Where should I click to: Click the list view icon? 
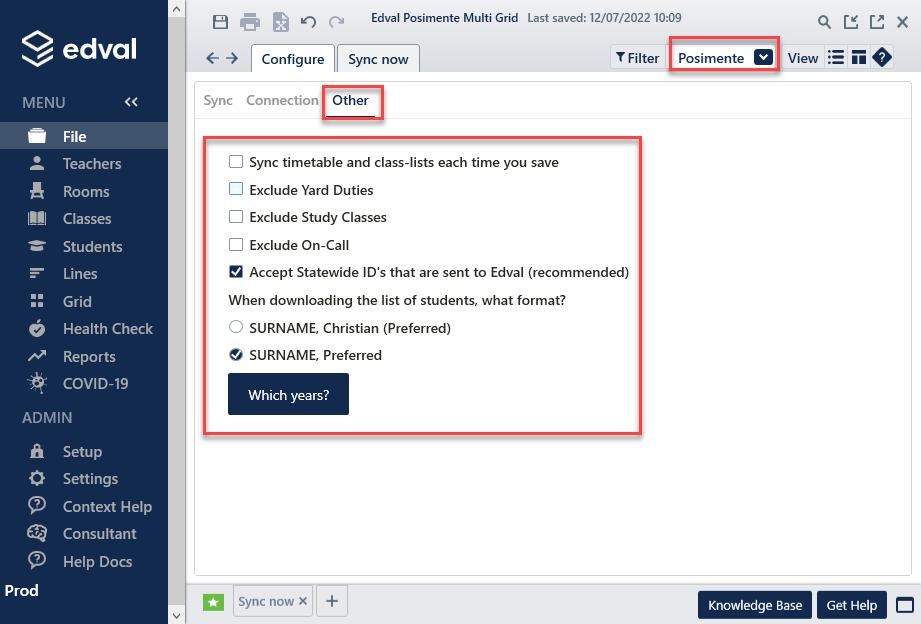(836, 58)
